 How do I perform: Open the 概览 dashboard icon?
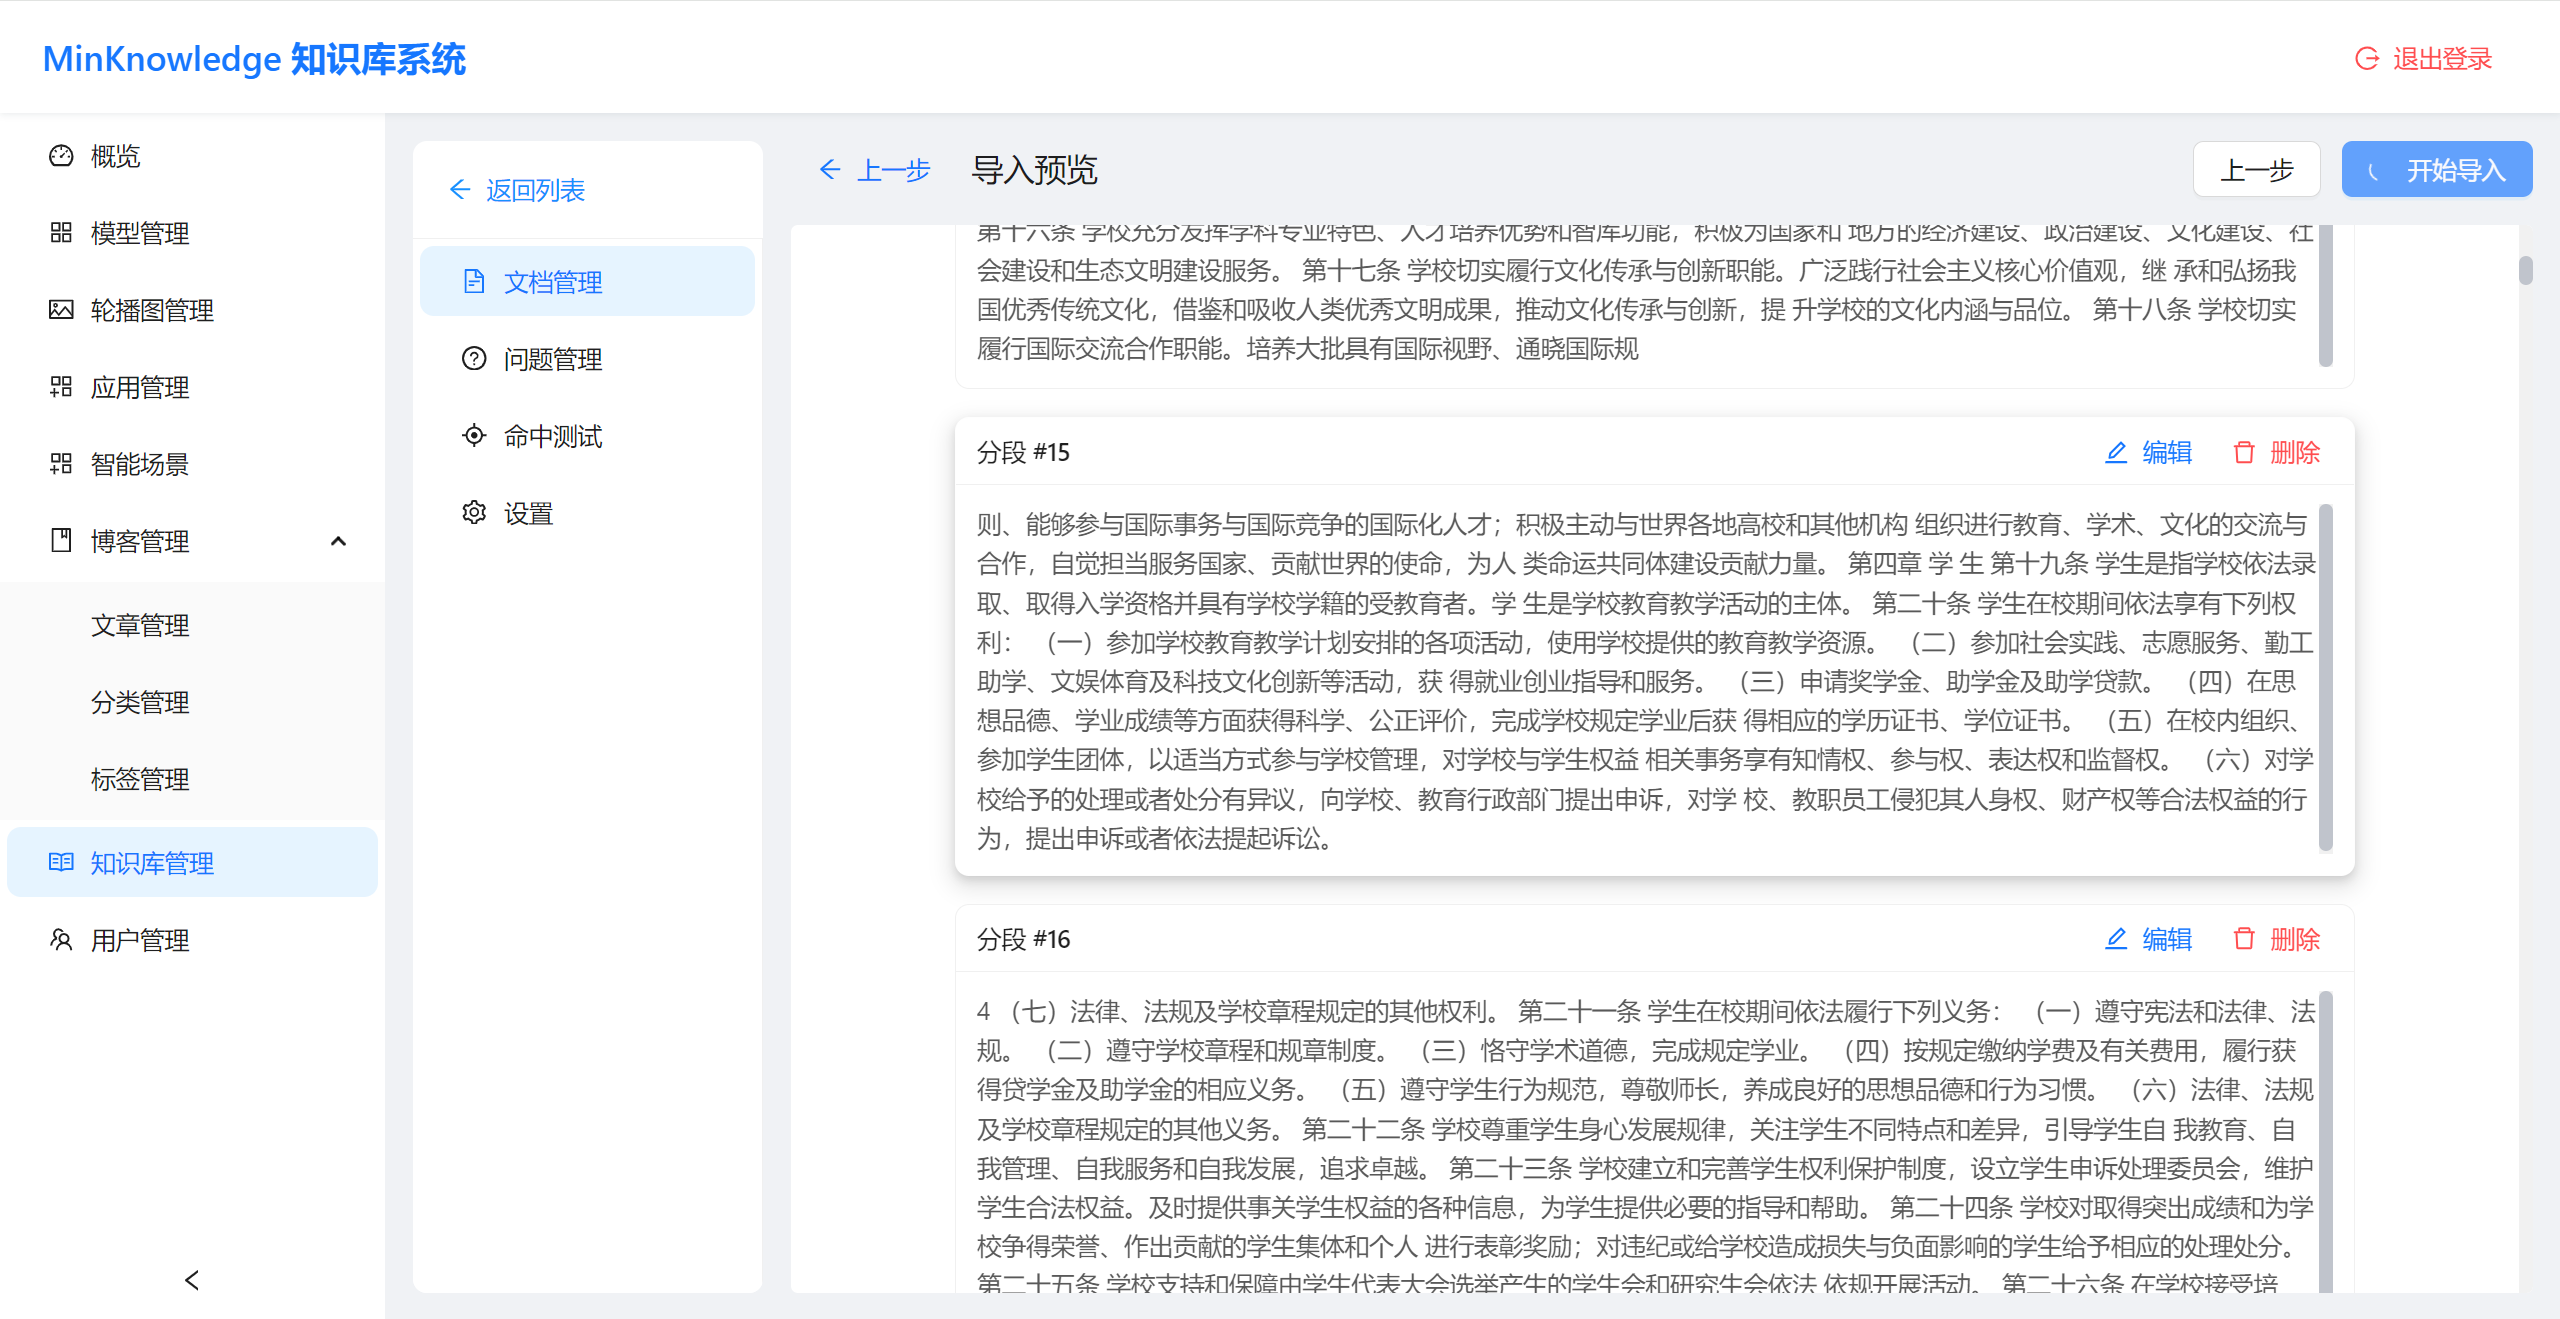pos(61,156)
